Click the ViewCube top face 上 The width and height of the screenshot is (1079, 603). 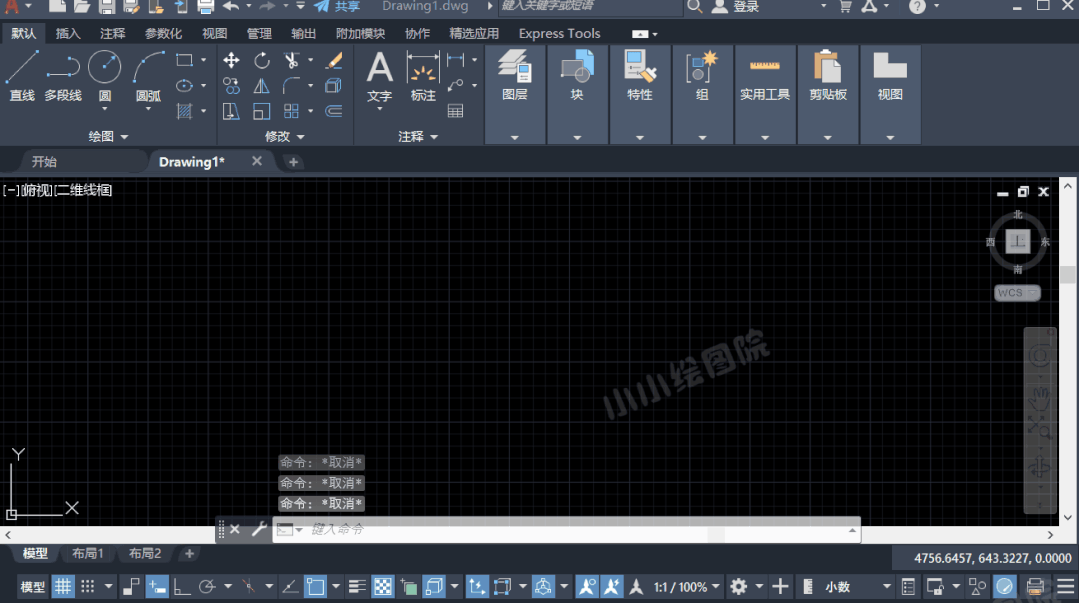pos(1018,241)
